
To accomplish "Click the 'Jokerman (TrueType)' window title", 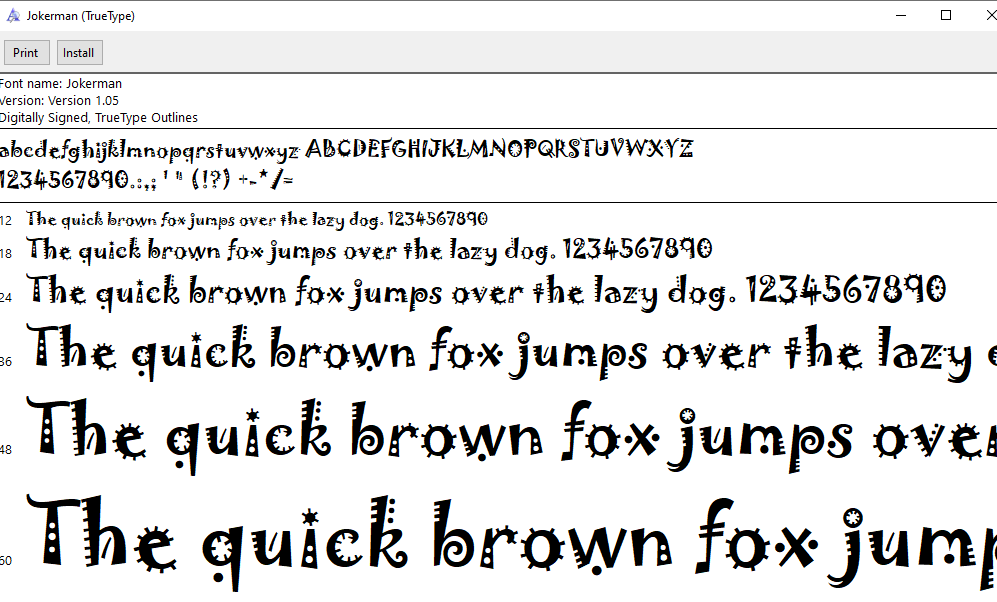I will [81, 16].
